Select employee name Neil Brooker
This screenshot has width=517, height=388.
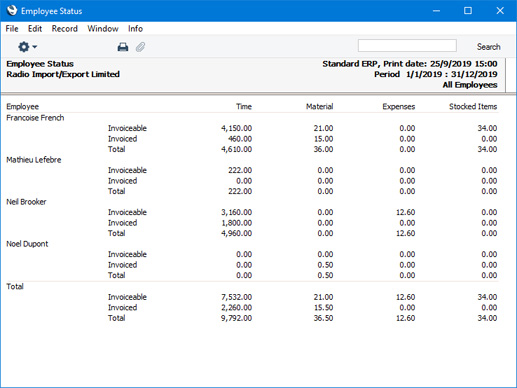tap(26, 202)
